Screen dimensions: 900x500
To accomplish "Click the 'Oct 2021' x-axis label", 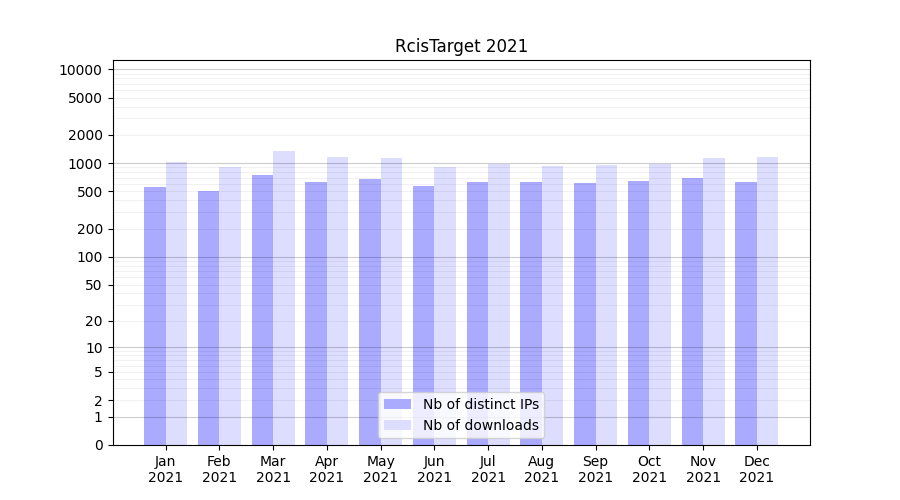I will click(x=649, y=469).
